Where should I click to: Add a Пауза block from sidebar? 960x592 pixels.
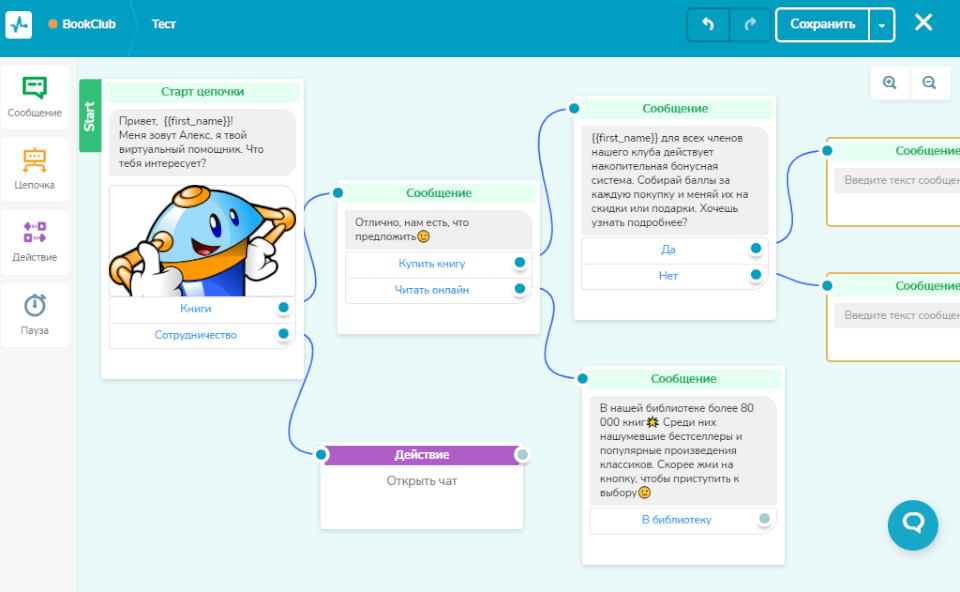pos(35,315)
